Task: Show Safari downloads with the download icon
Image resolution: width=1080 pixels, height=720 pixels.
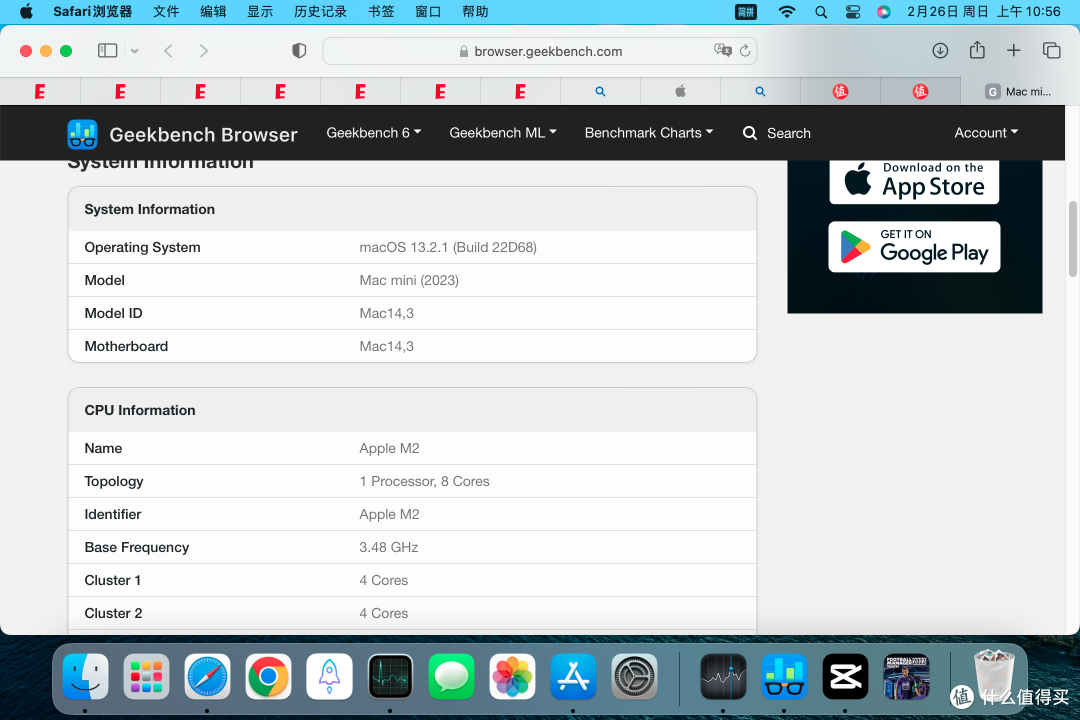Action: coord(940,50)
